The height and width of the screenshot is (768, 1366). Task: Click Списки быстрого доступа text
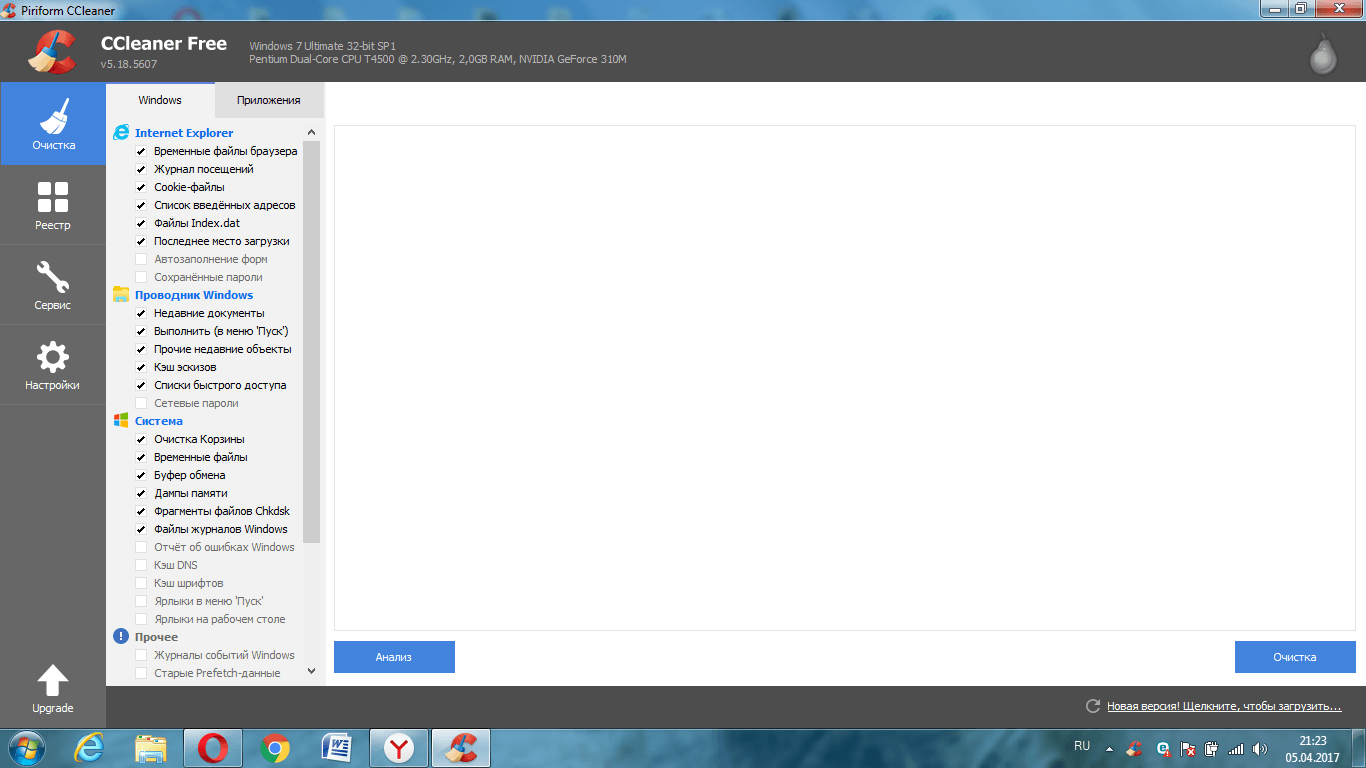coord(220,385)
